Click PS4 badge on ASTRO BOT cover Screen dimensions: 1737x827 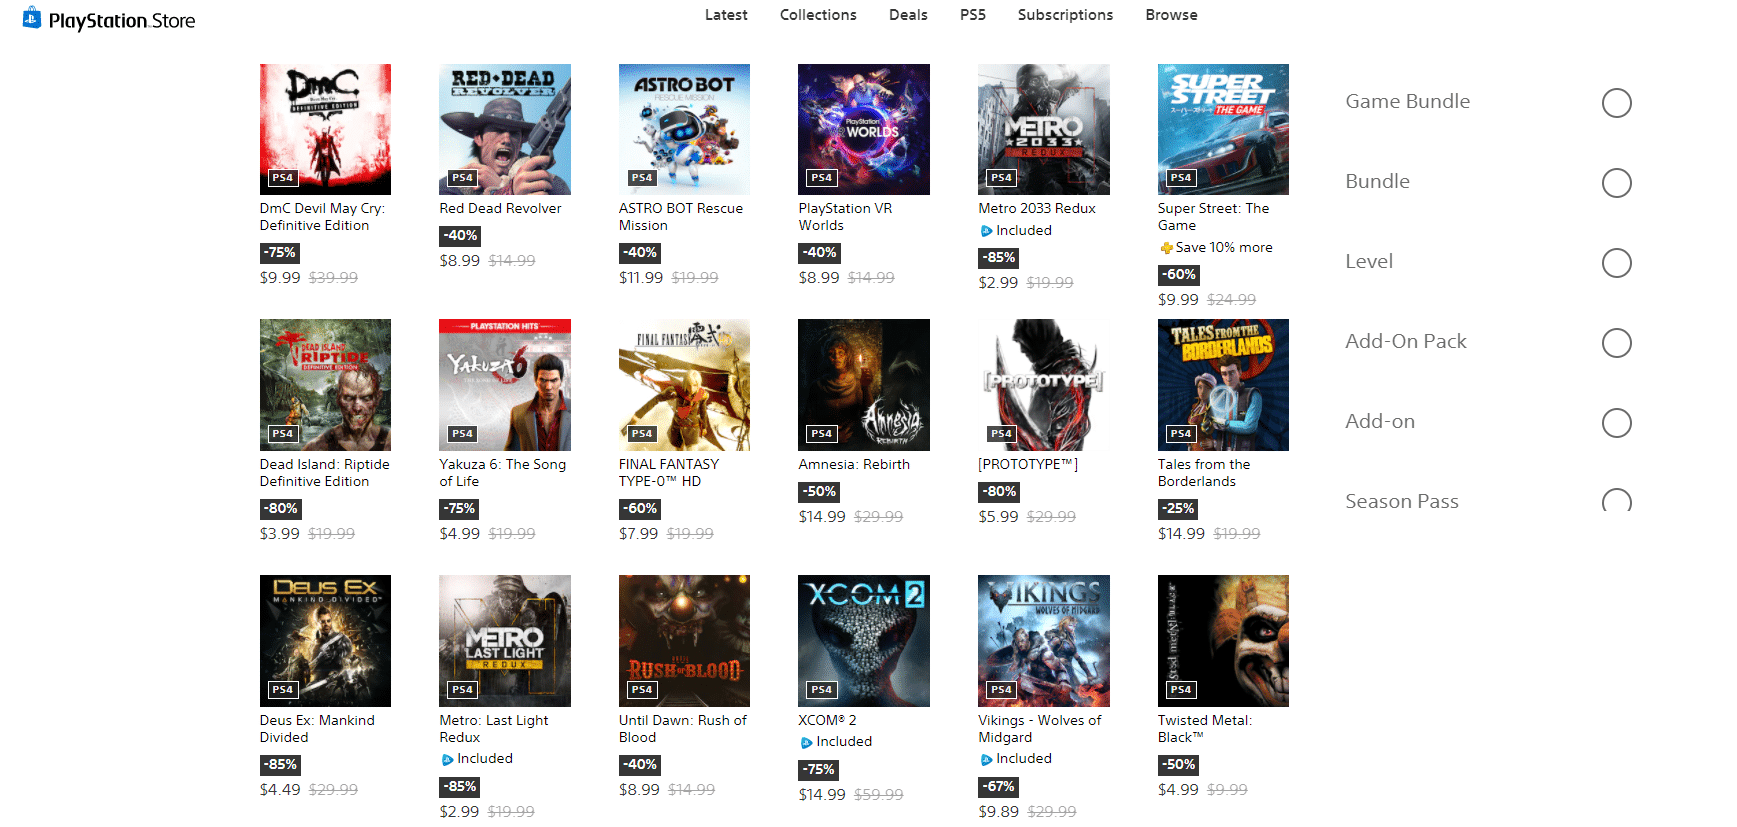(x=642, y=178)
